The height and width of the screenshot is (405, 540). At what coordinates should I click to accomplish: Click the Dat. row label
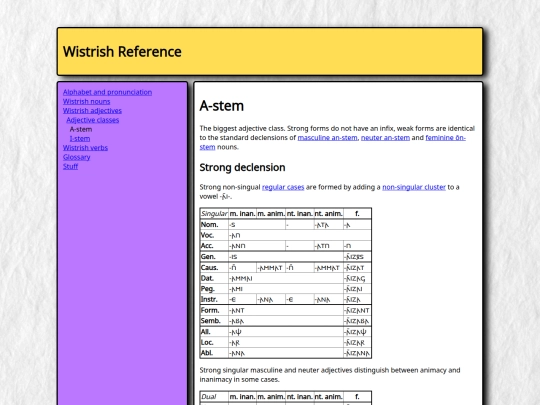pyautogui.click(x=214, y=278)
